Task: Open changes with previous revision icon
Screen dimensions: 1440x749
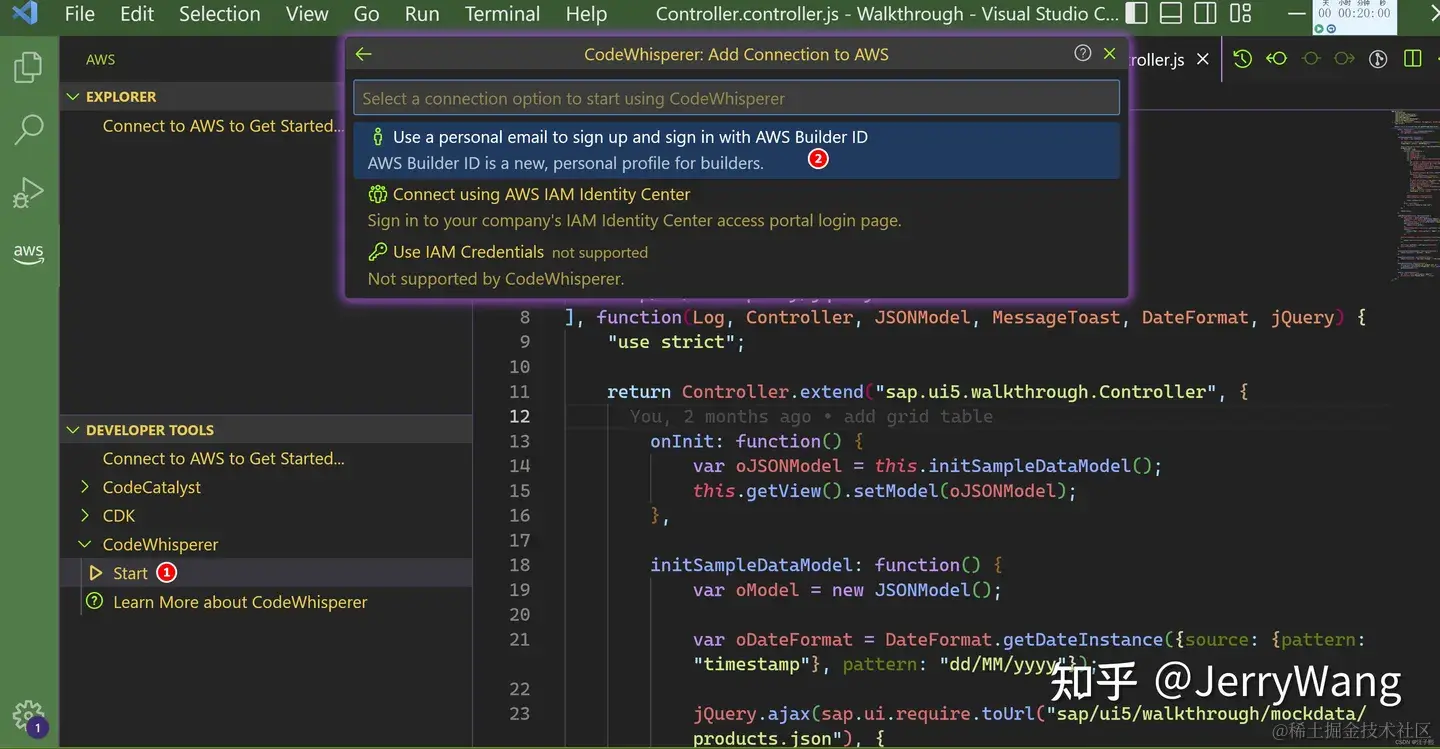Action: click(1276, 59)
